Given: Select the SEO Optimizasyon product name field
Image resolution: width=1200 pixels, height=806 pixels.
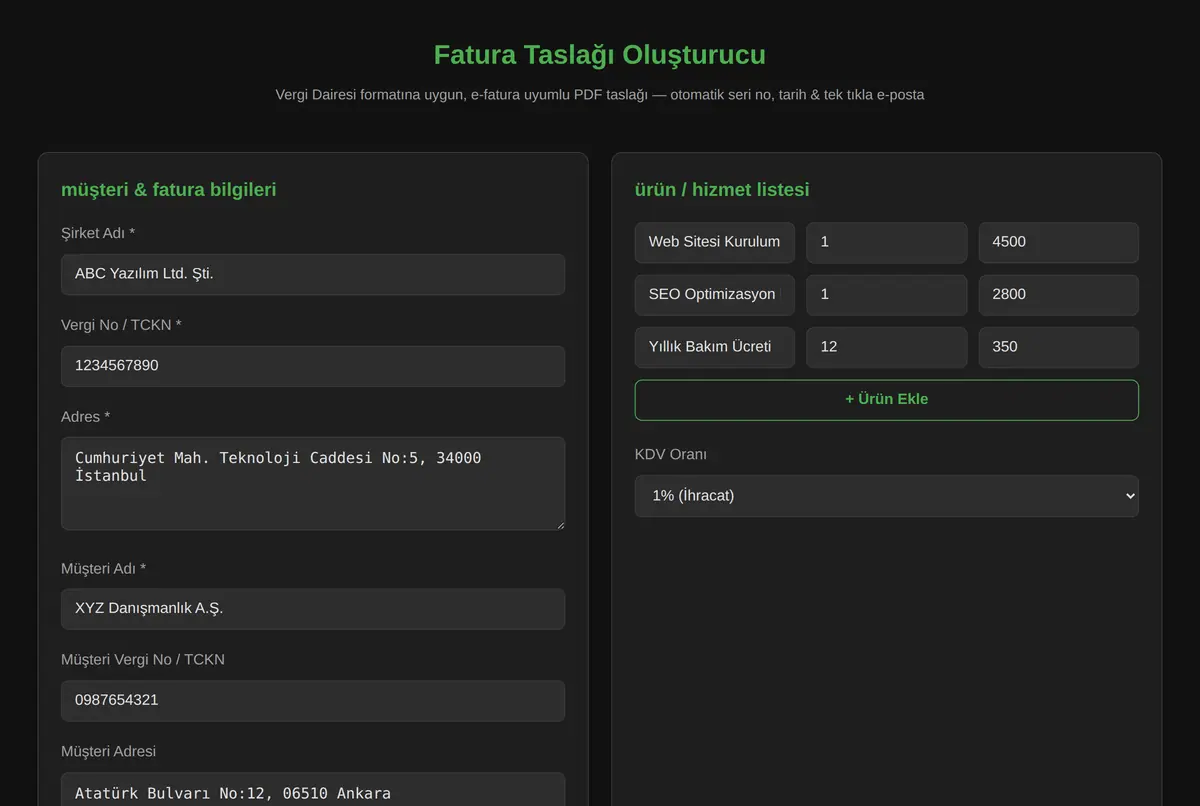Looking at the screenshot, I should pos(715,295).
